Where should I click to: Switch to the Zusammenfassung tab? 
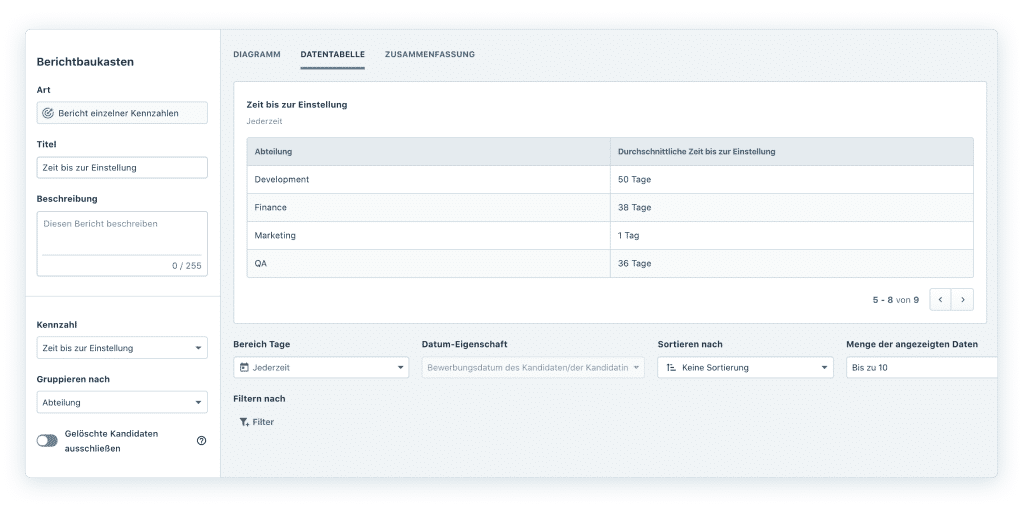tap(429, 54)
